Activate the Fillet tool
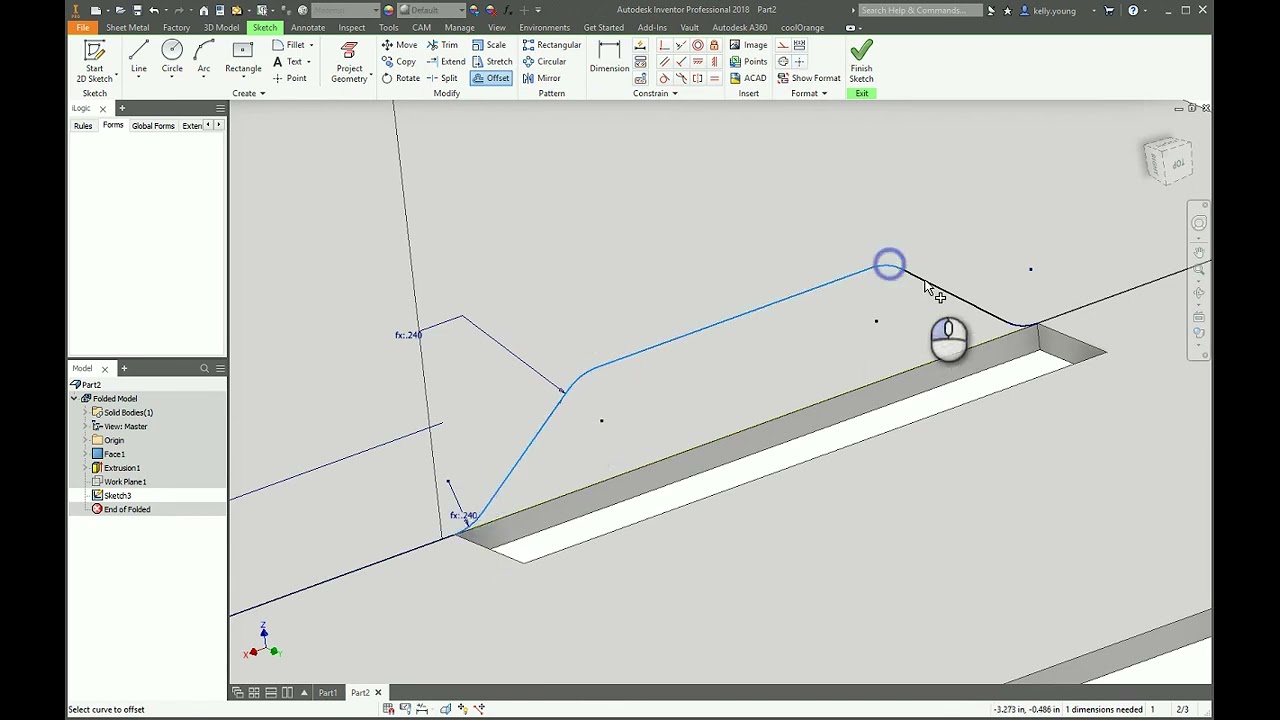 (x=288, y=45)
